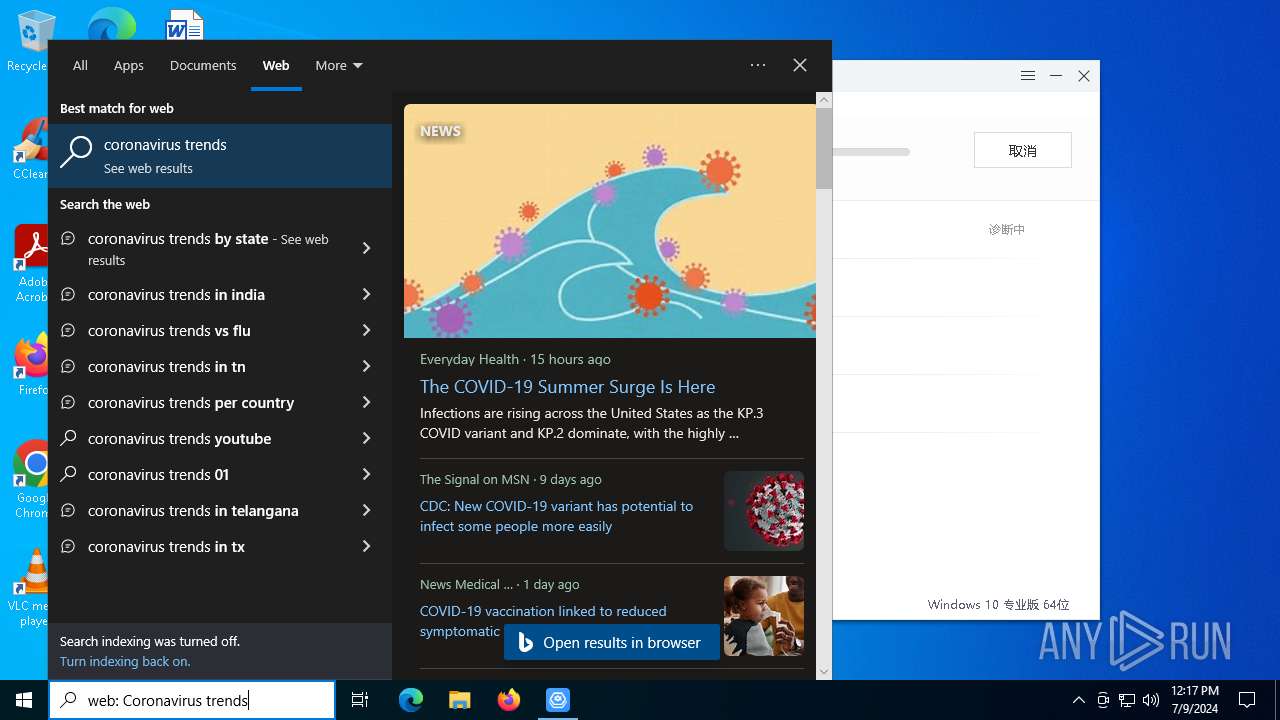The height and width of the screenshot is (720, 1280).
Task: Select 'coronavirus trends youtube' suggestion text
Action: pos(179,438)
